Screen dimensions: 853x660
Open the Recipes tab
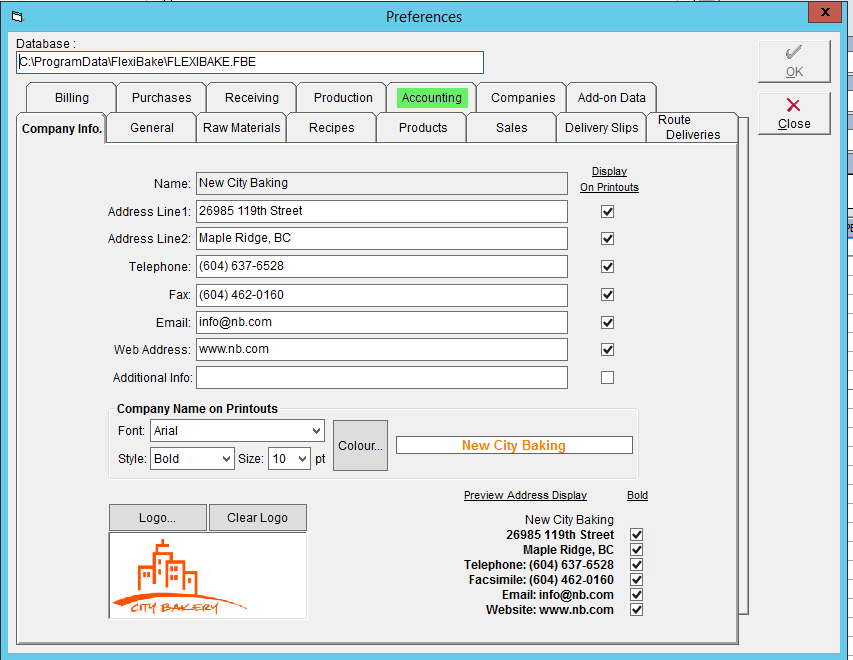click(x=331, y=128)
